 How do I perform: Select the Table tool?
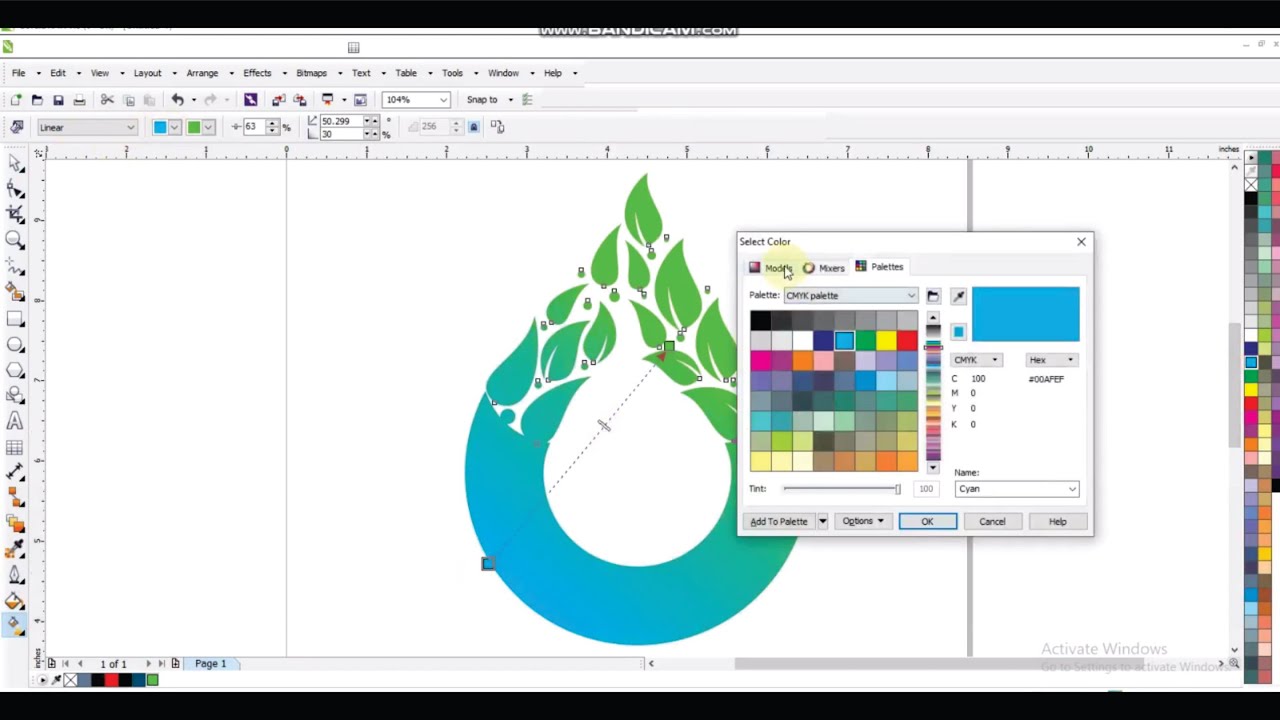coord(15,448)
